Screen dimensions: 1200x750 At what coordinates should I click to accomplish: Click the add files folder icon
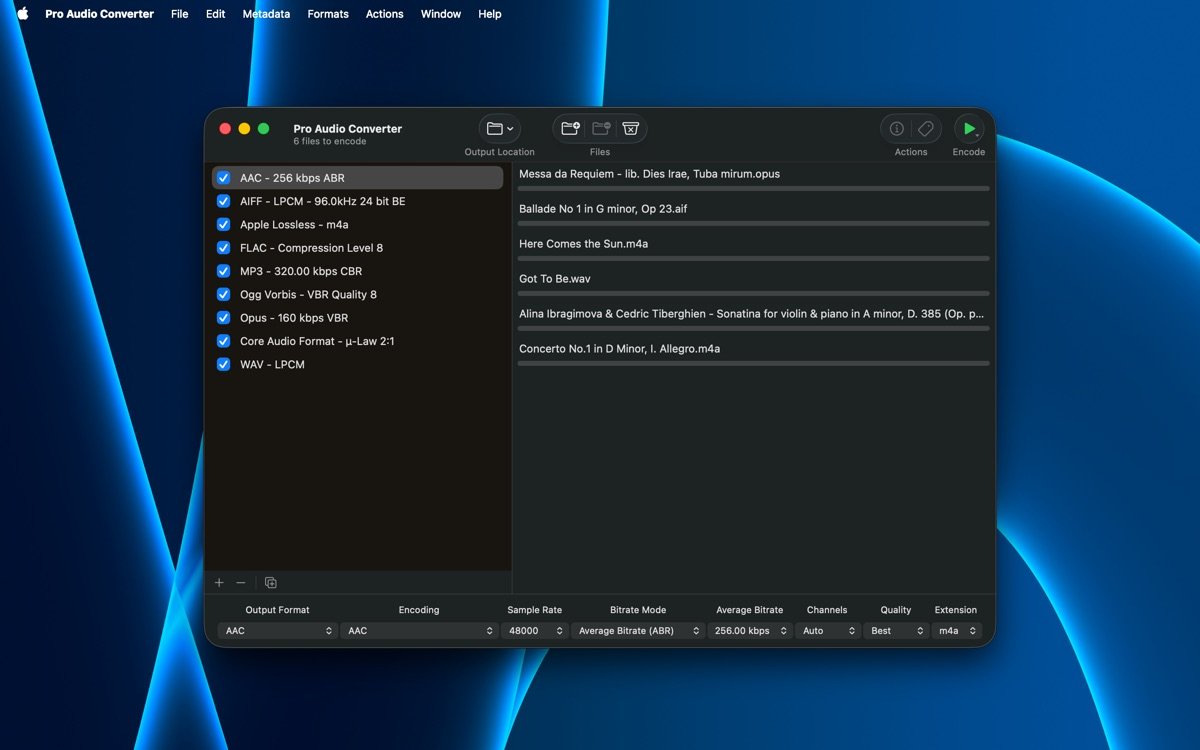tap(570, 129)
